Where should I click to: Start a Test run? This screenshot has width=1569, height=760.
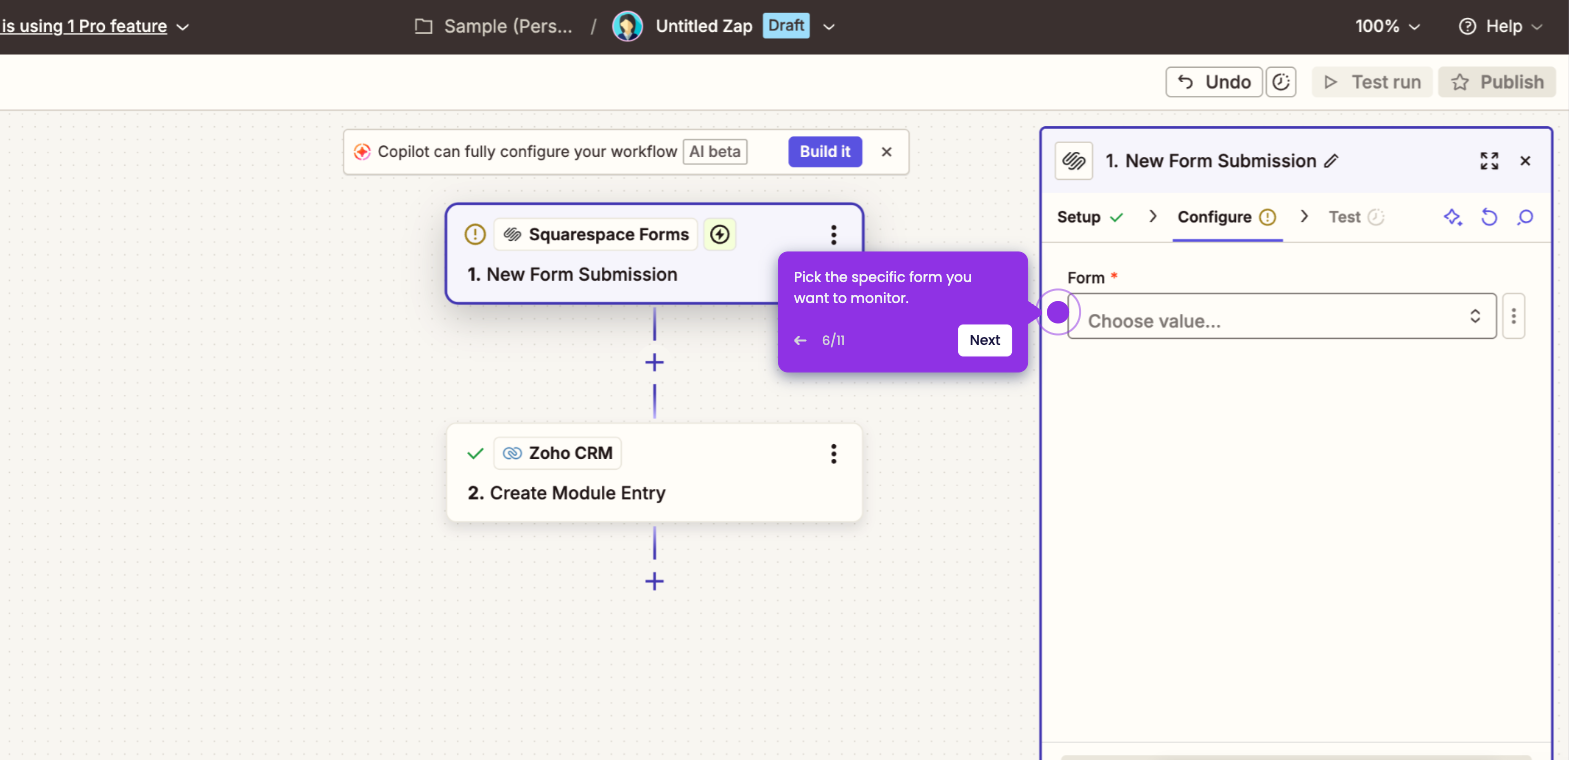[x=1372, y=82]
